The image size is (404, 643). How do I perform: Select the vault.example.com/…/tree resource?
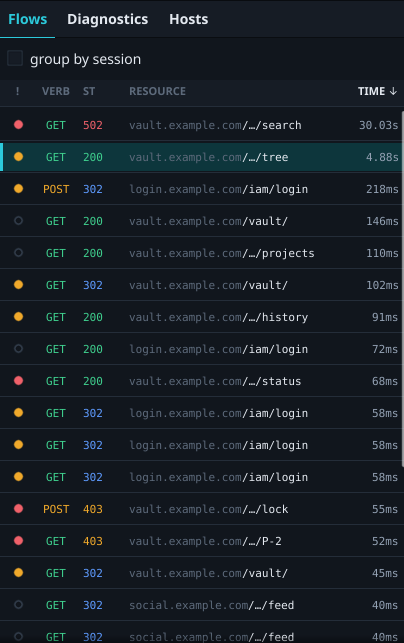click(x=209, y=157)
